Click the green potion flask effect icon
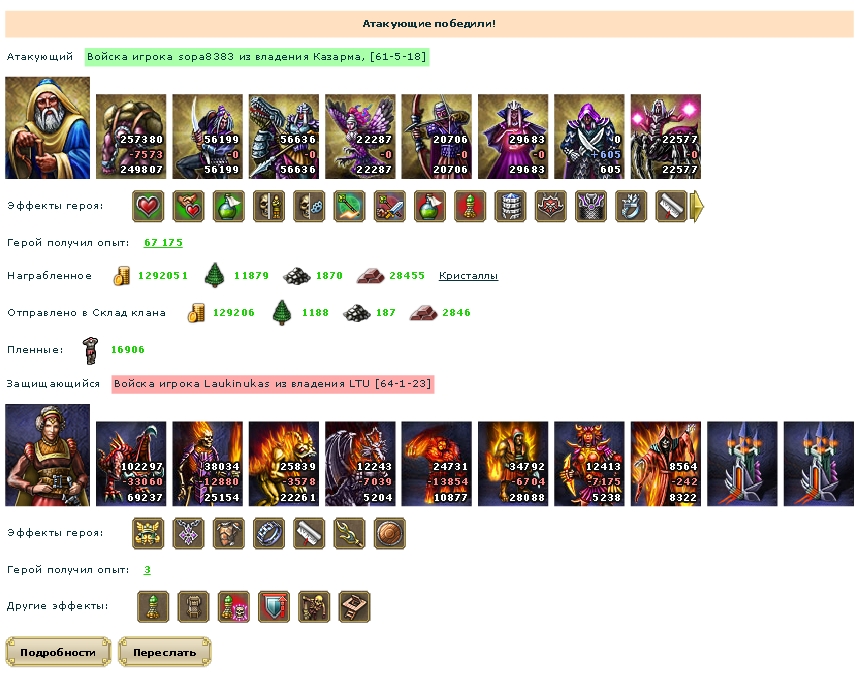The width and height of the screenshot is (856, 675). point(229,206)
